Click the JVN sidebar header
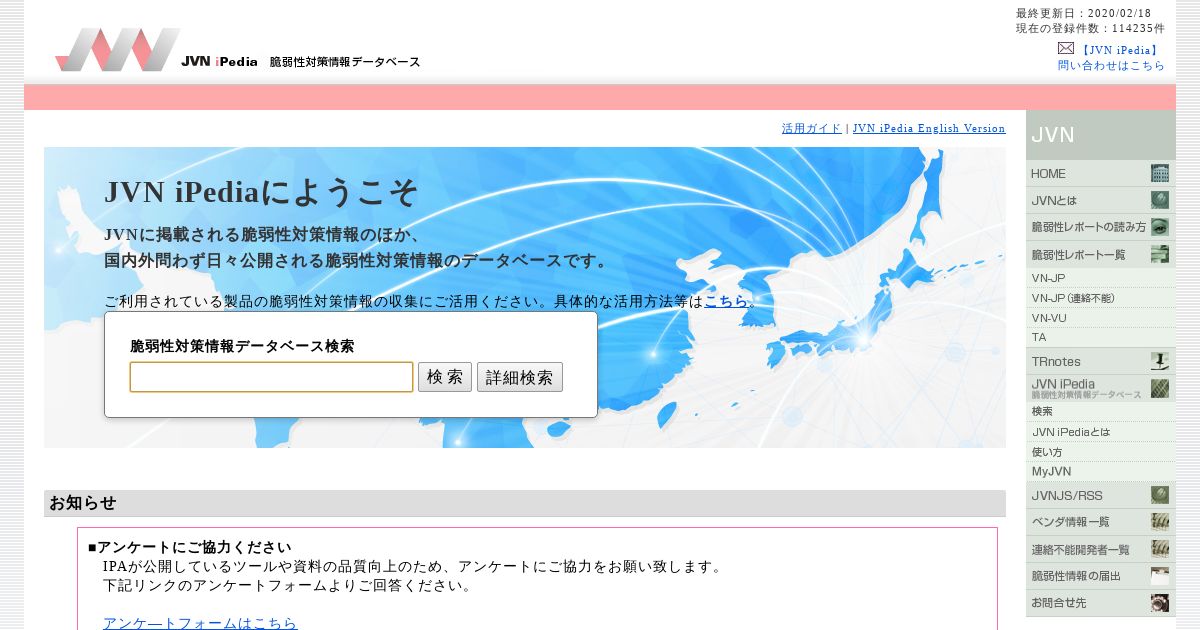The height and width of the screenshot is (630, 1200). pyautogui.click(x=1101, y=135)
